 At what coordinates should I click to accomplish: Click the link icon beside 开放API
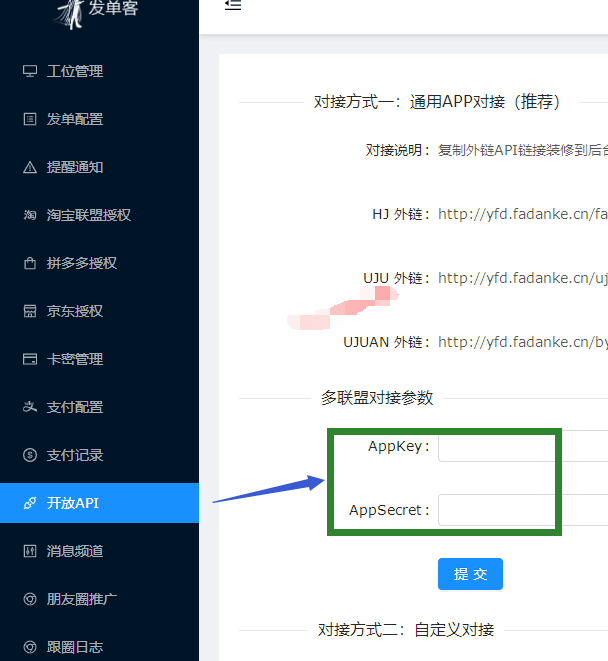30,503
